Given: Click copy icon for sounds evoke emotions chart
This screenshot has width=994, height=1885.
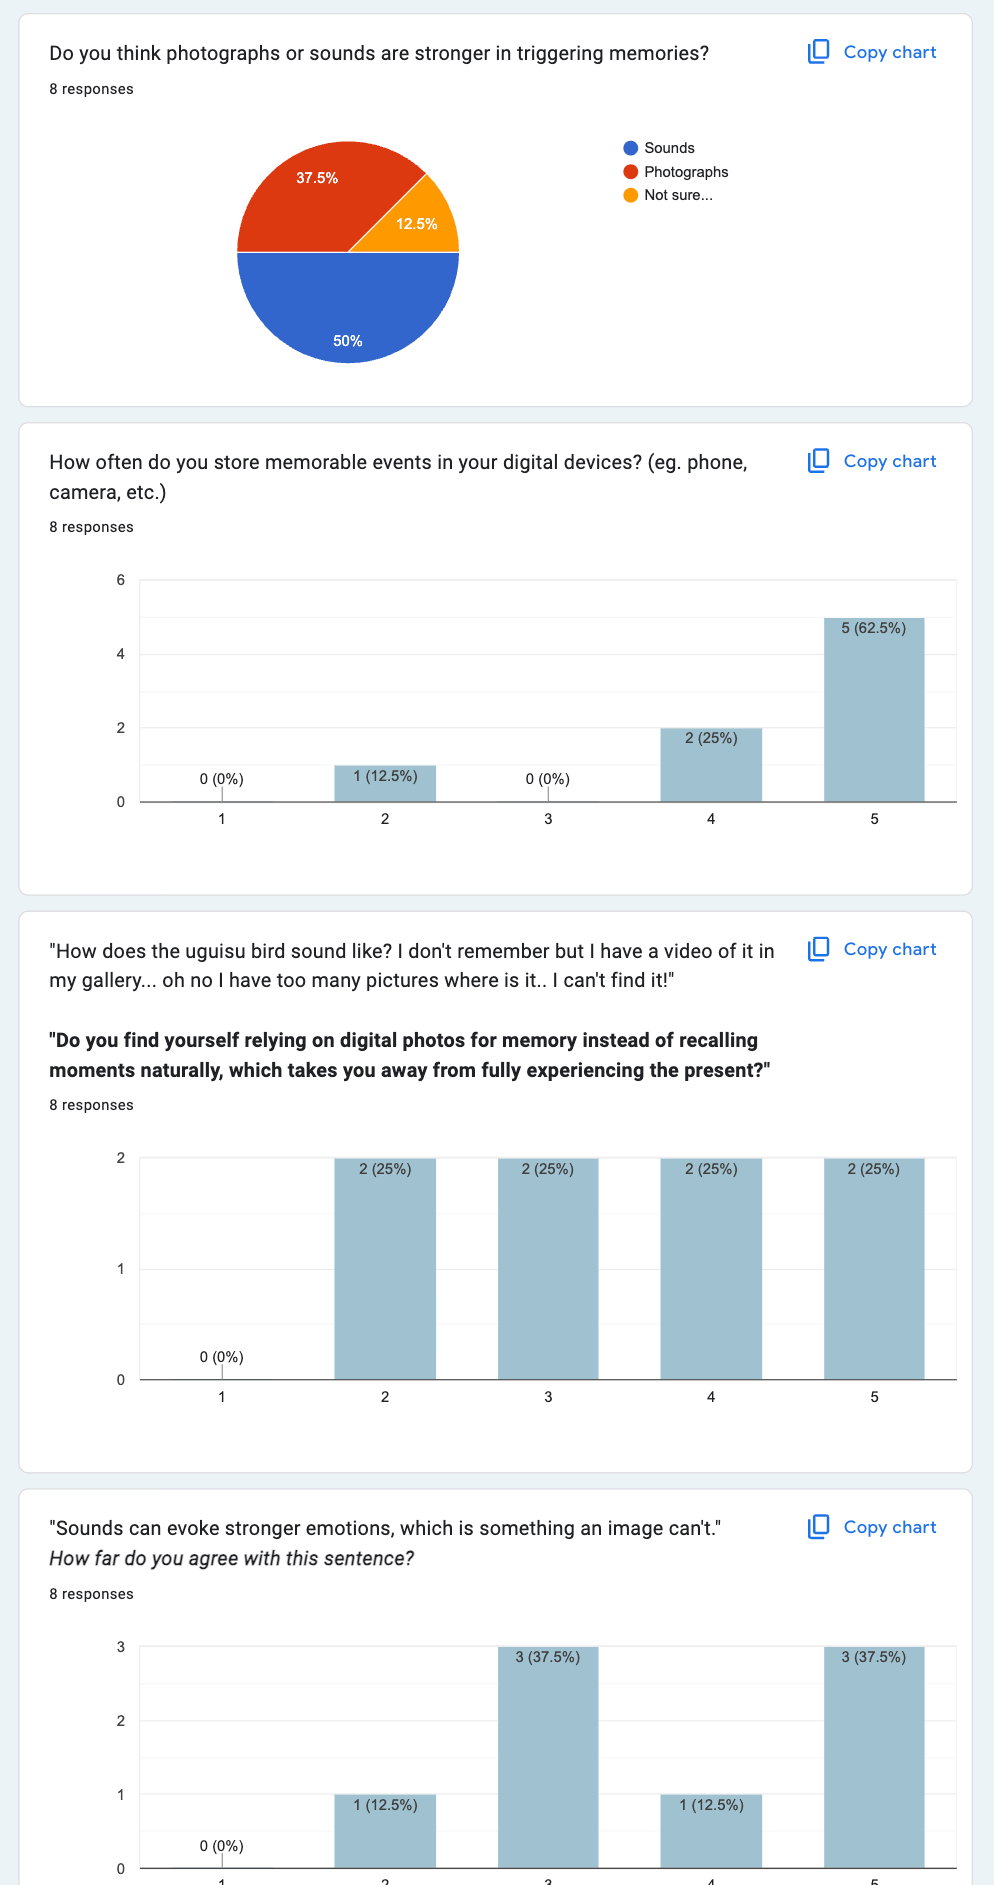Looking at the screenshot, I should click(819, 1527).
